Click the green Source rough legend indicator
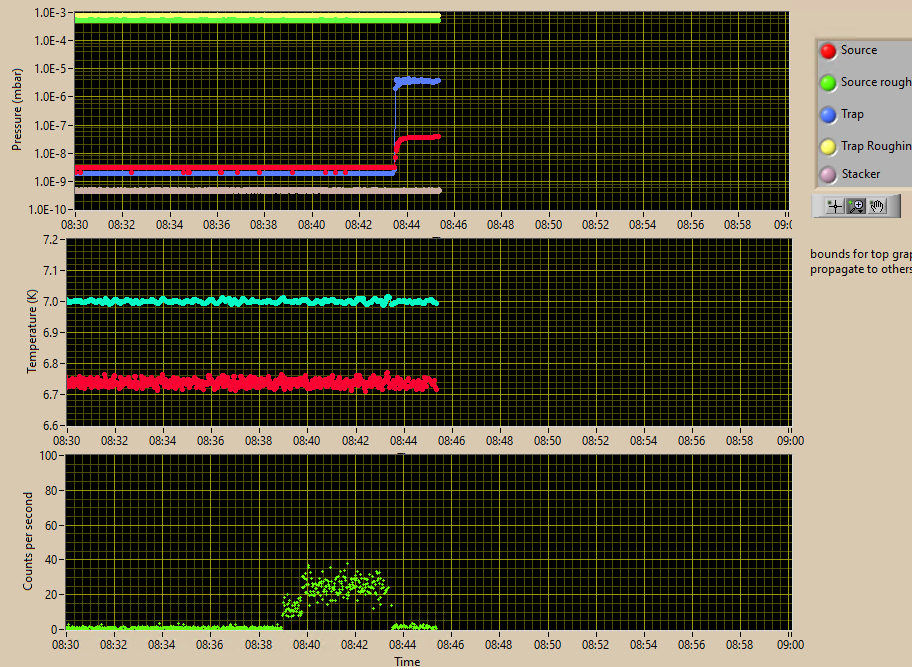Image resolution: width=912 pixels, height=667 pixels. (x=828, y=83)
